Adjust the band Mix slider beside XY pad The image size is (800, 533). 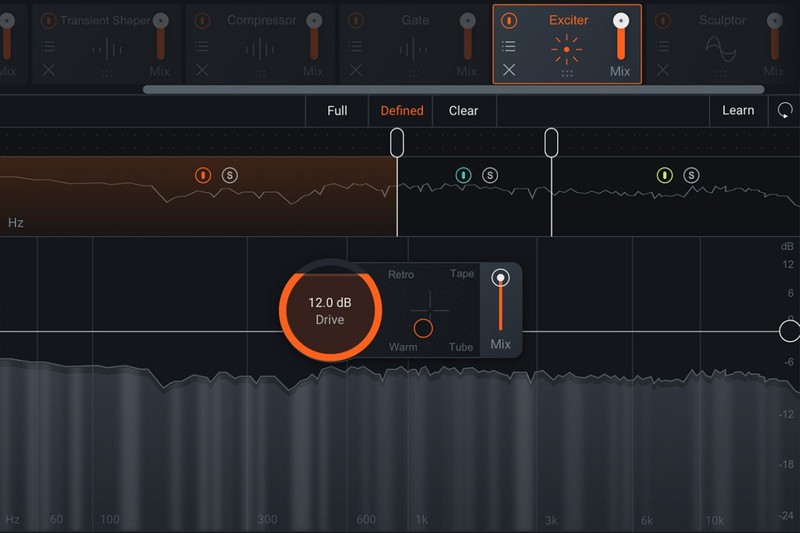pyautogui.click(x=501, y=301)
